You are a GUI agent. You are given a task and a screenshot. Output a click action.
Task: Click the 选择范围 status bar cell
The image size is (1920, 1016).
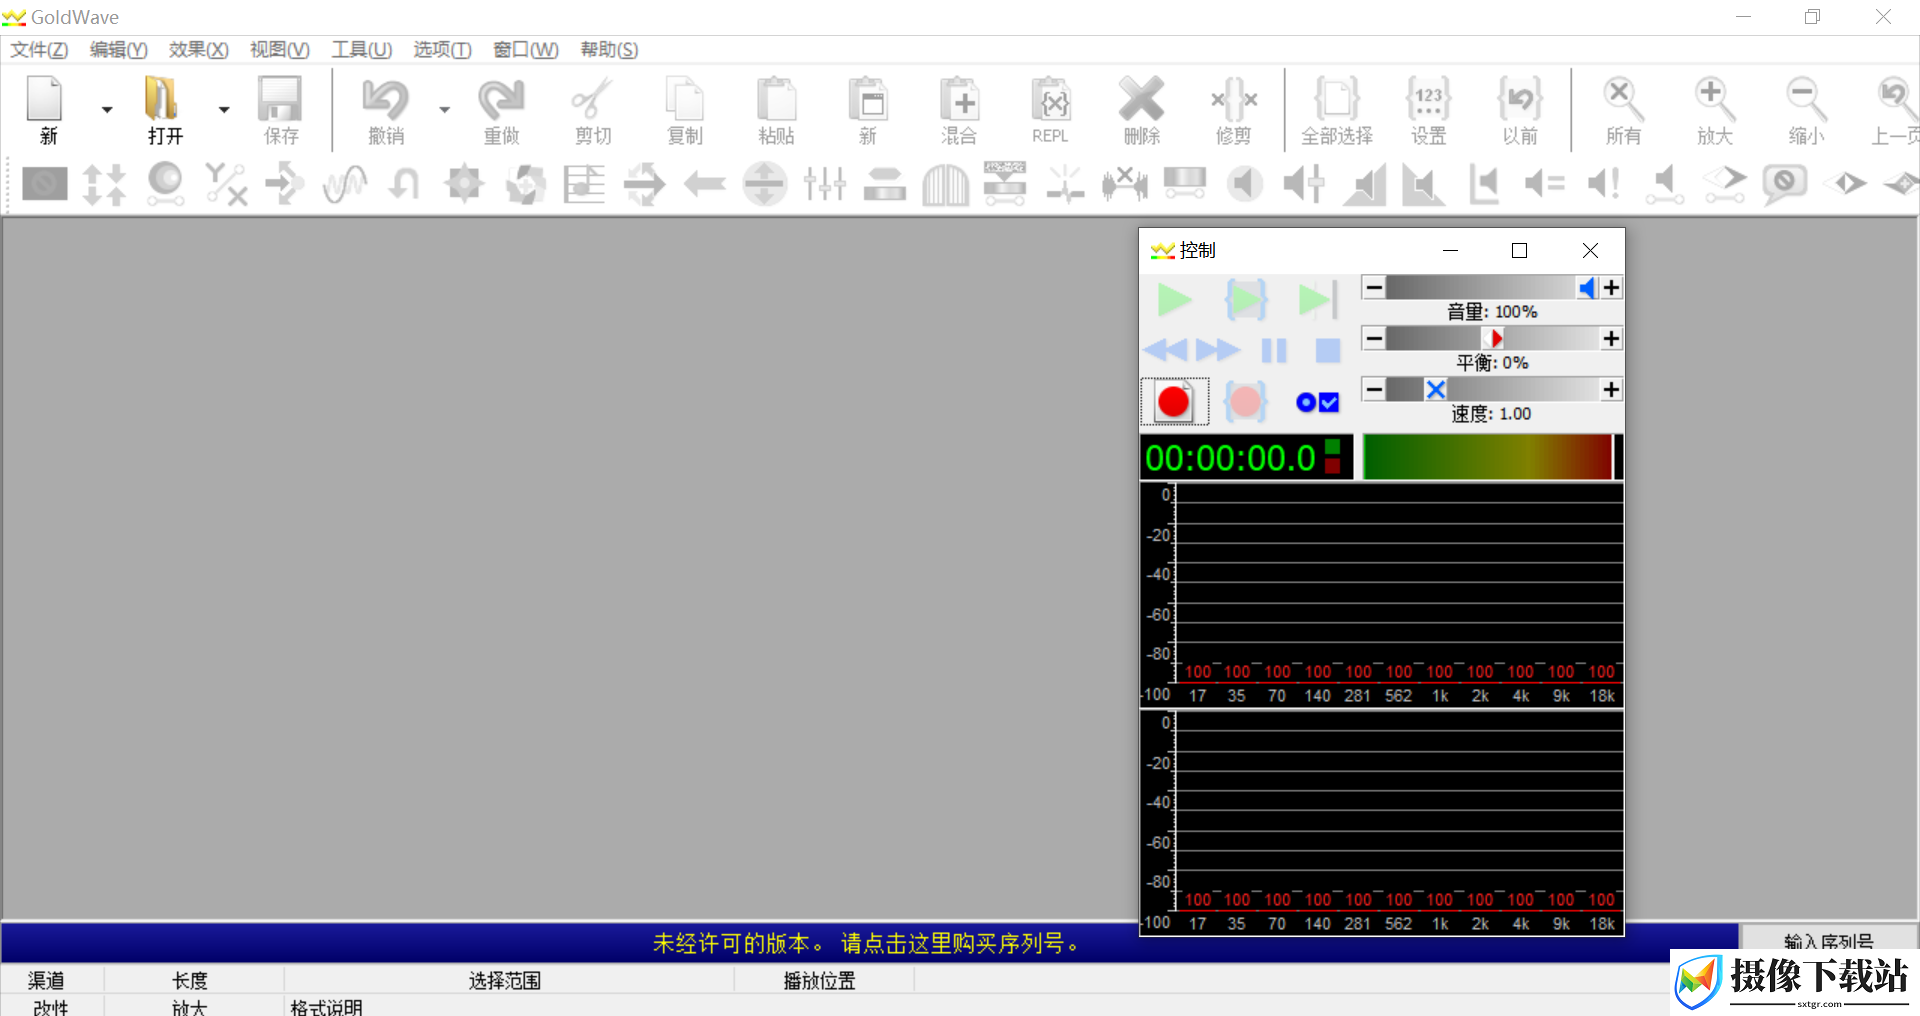tap(509, 980)
